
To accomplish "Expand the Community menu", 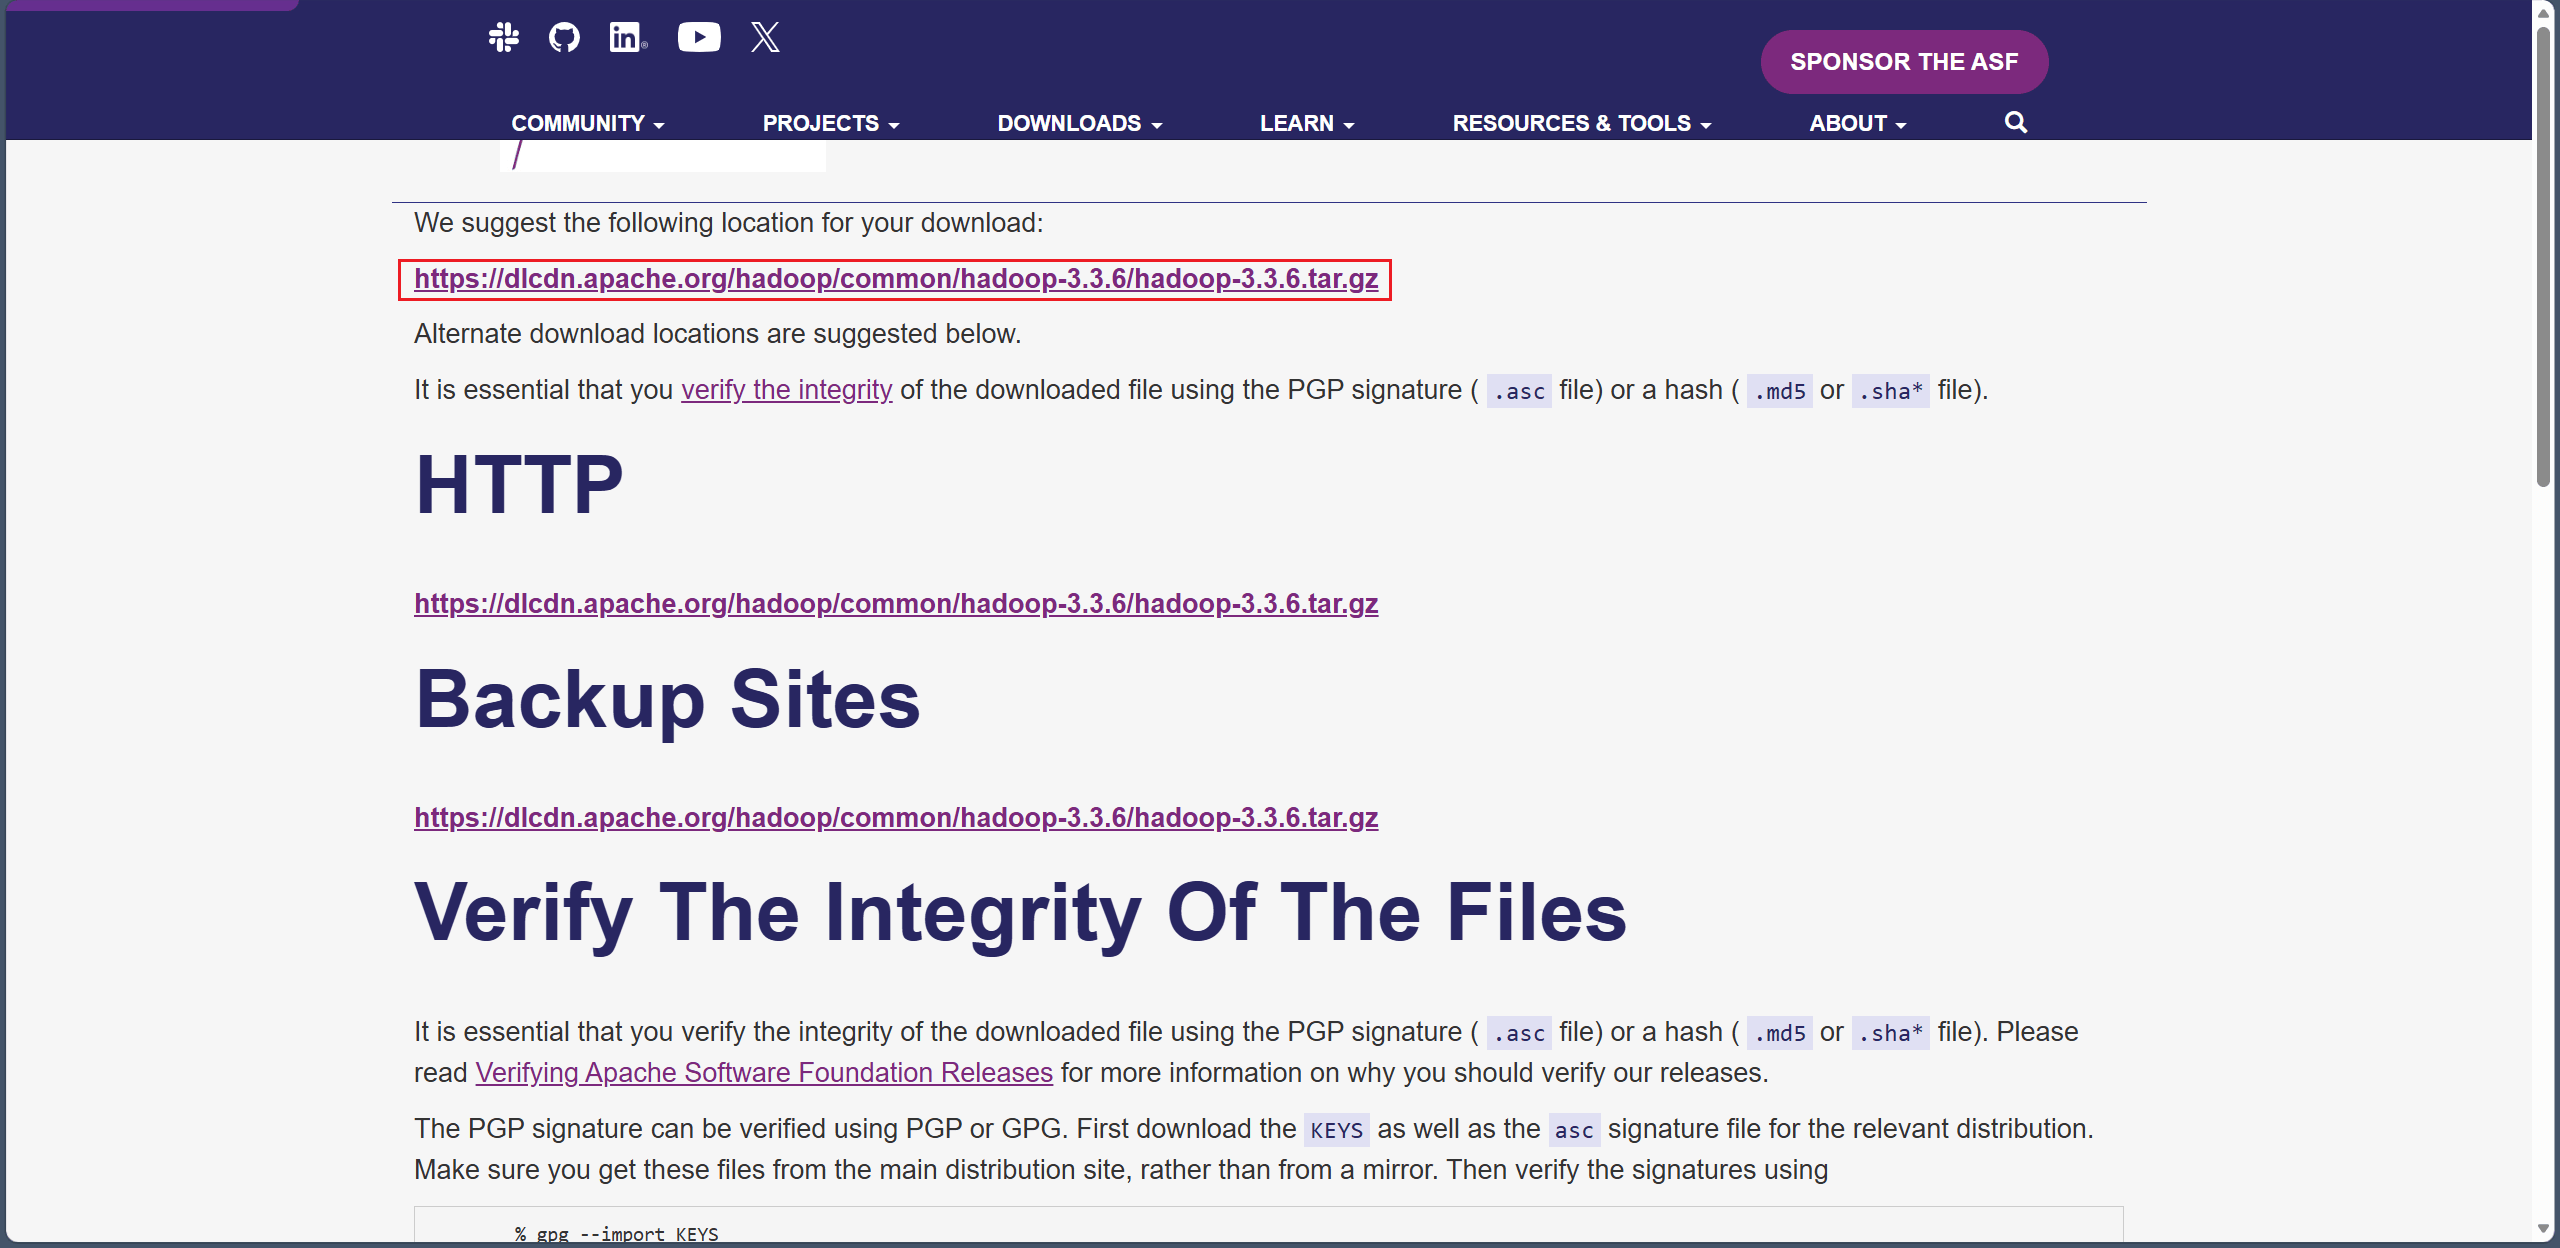I will [x=588, y=123].
